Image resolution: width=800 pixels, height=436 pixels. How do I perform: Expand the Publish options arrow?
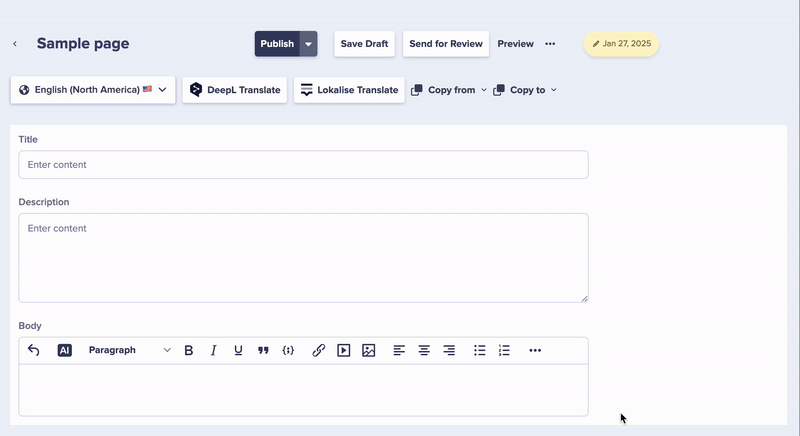coord(309,44)
